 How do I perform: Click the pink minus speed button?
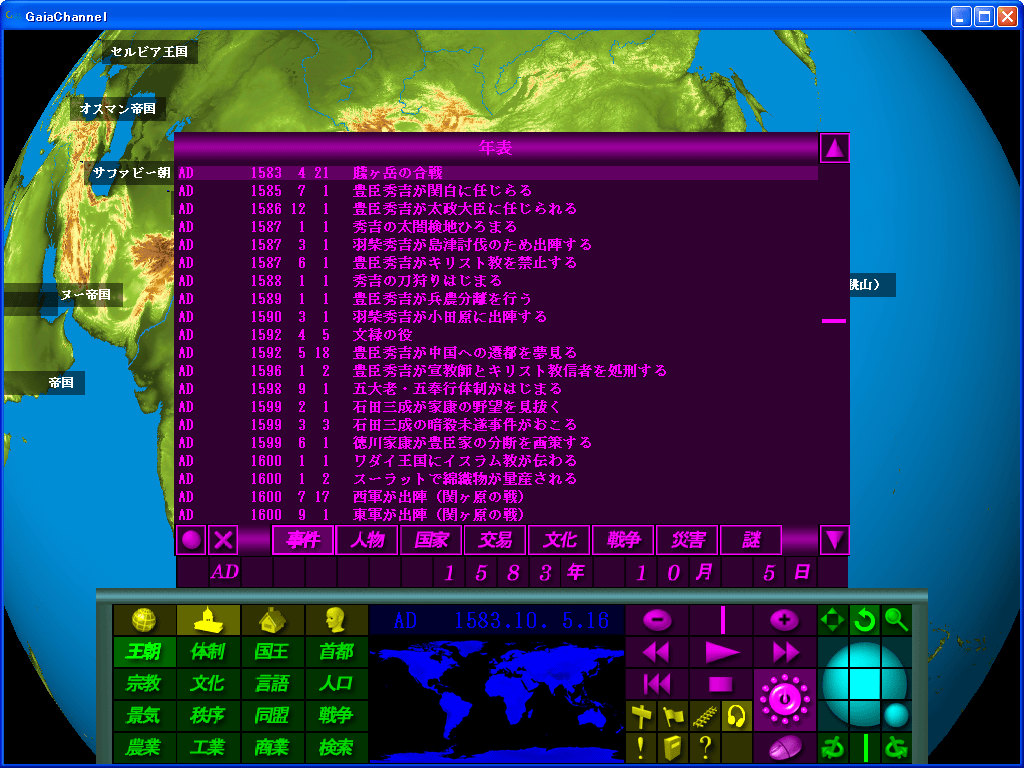point(657,620)
